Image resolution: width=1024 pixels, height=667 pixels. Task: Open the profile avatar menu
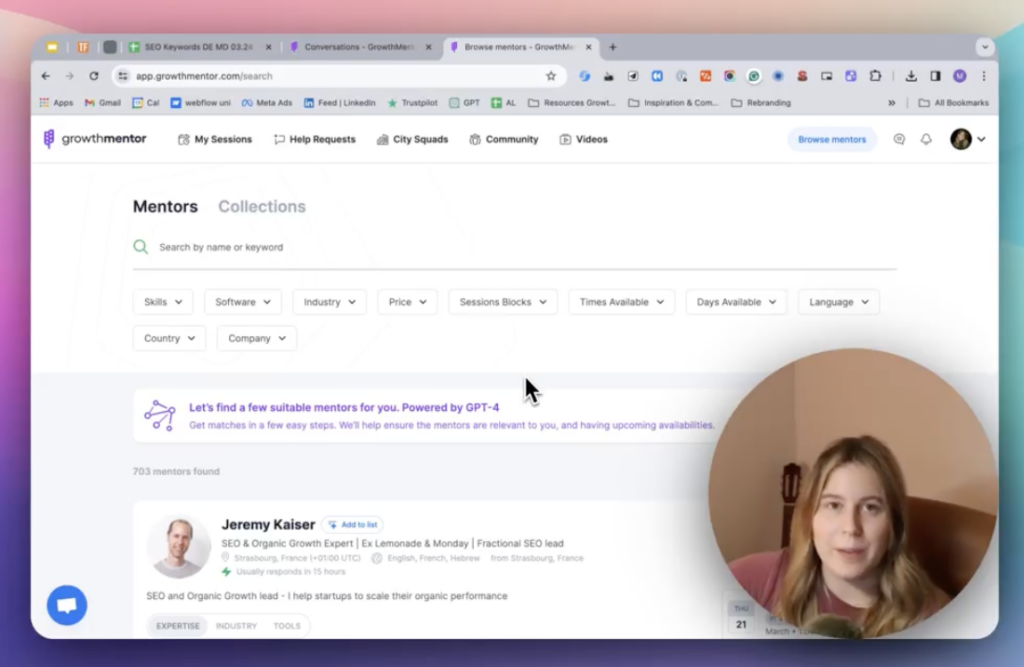coord(967,140)
